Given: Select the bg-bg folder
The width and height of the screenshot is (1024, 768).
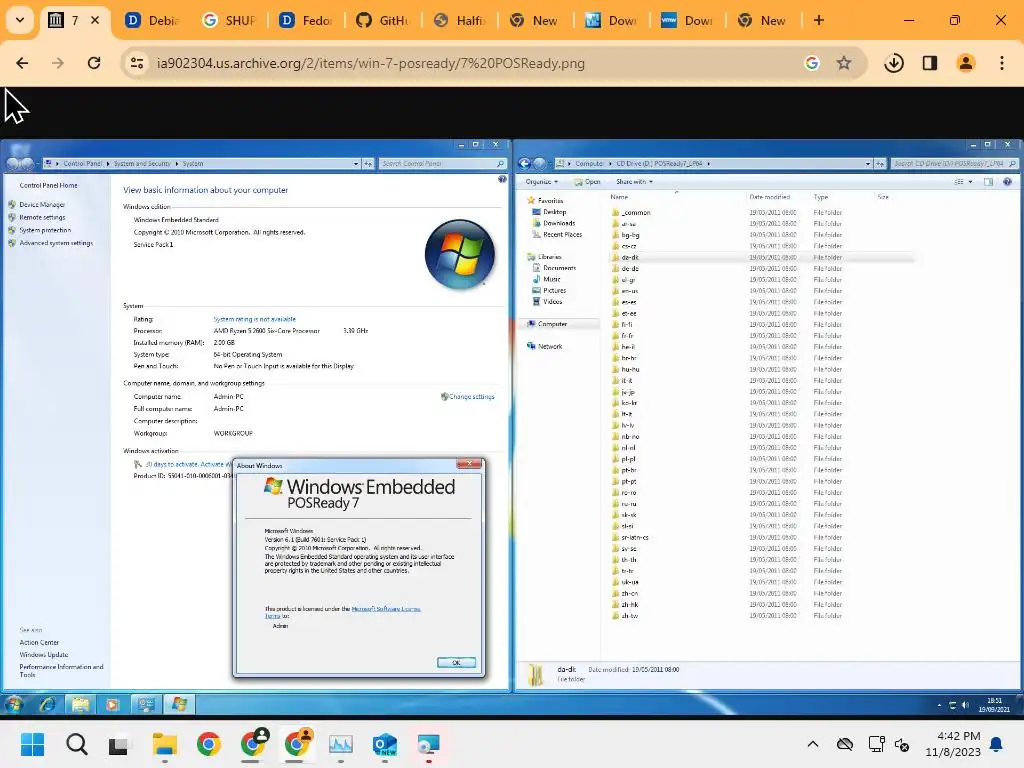Looking at the screenshot, I should [x=630, y=235].
